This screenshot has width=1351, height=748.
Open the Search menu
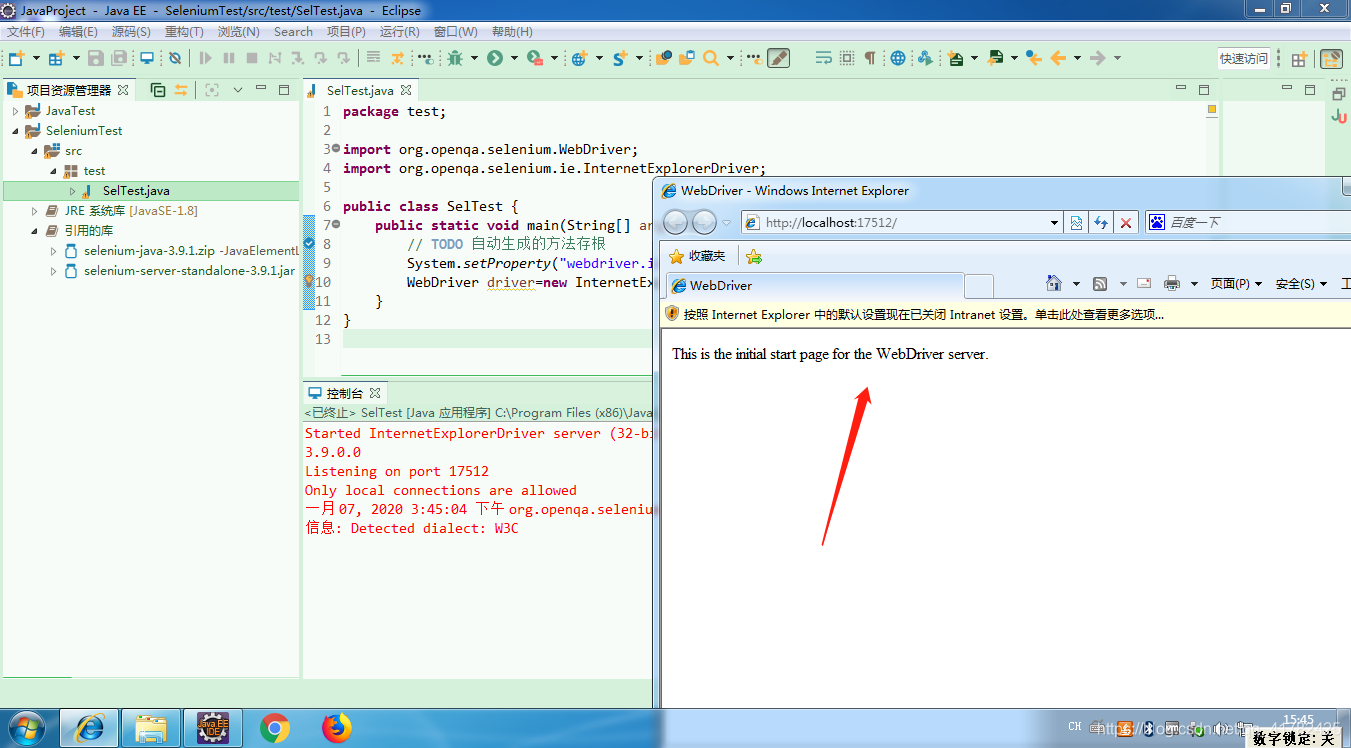pos(293,32)
